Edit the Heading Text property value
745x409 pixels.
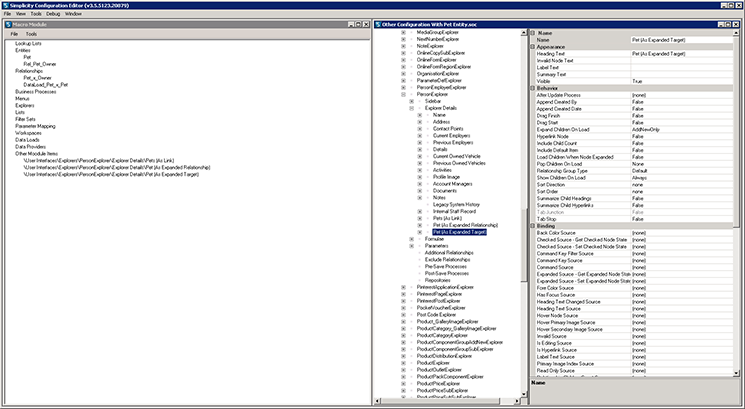tap(682, 54)
